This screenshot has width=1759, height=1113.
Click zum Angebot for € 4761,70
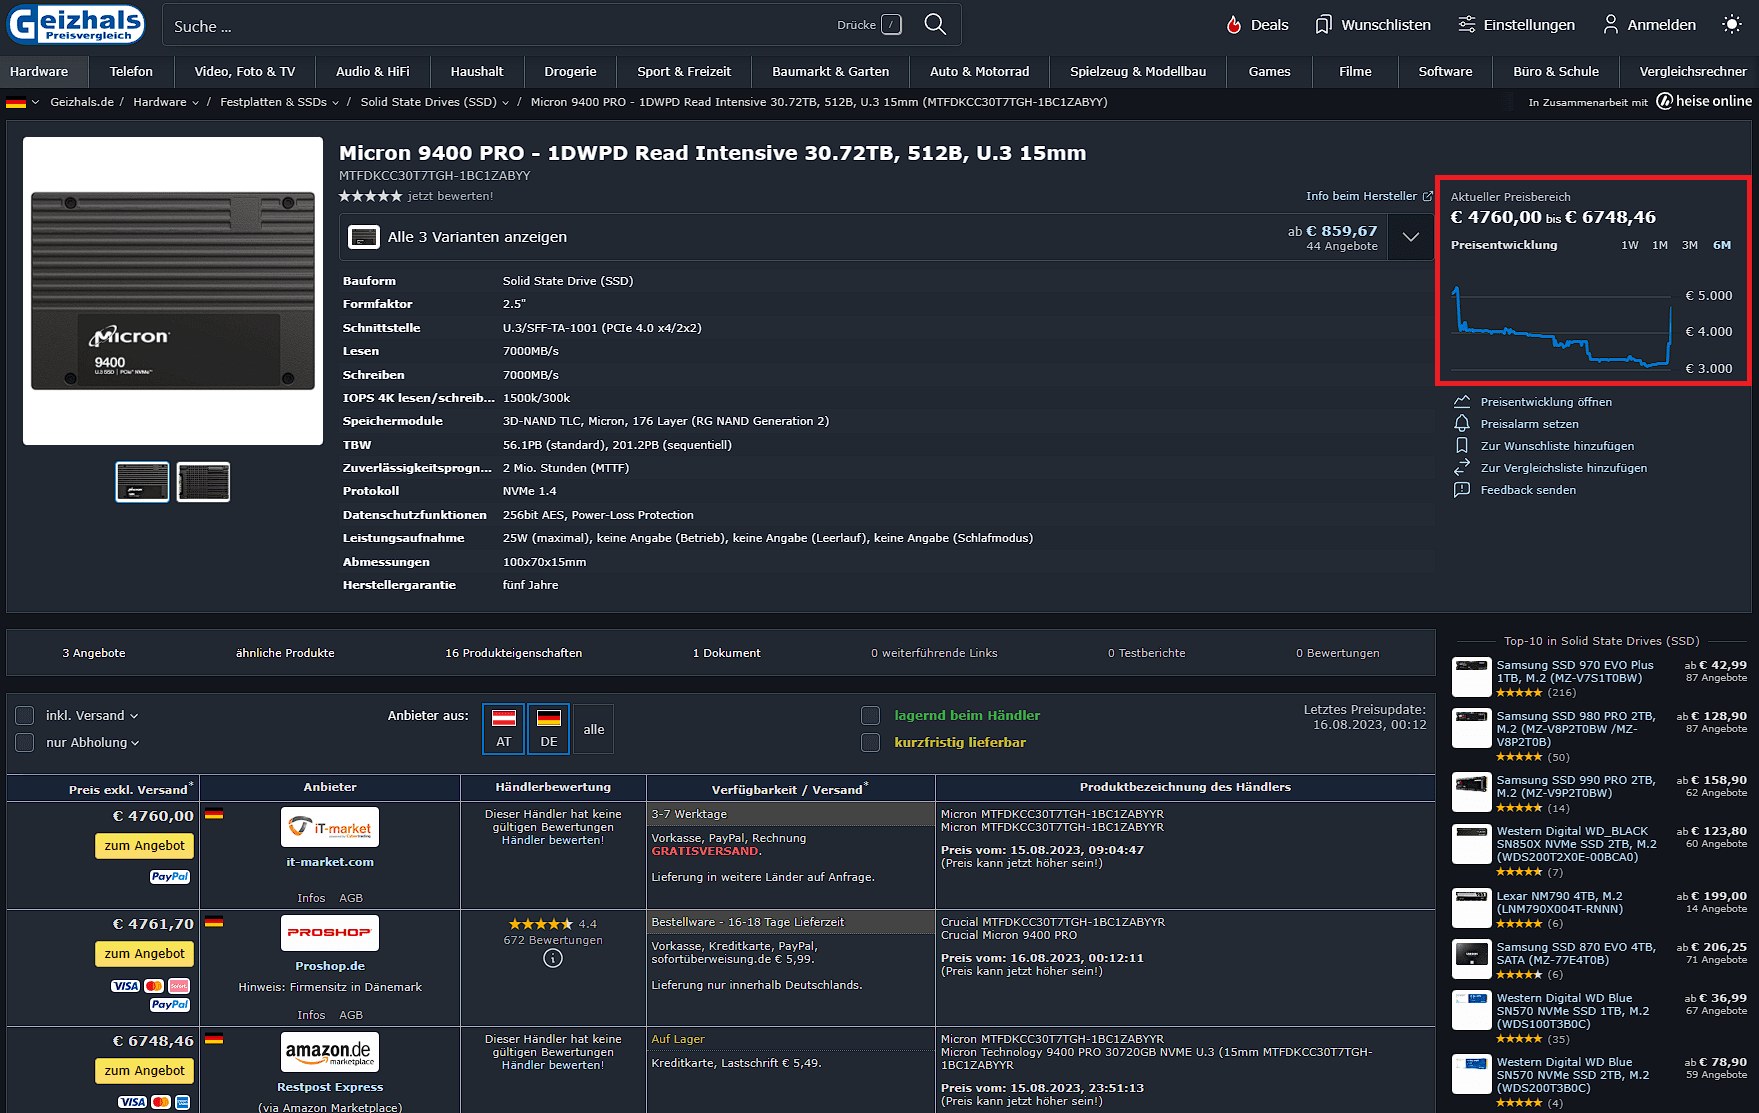pyautogui.click(x=145, y=954)
